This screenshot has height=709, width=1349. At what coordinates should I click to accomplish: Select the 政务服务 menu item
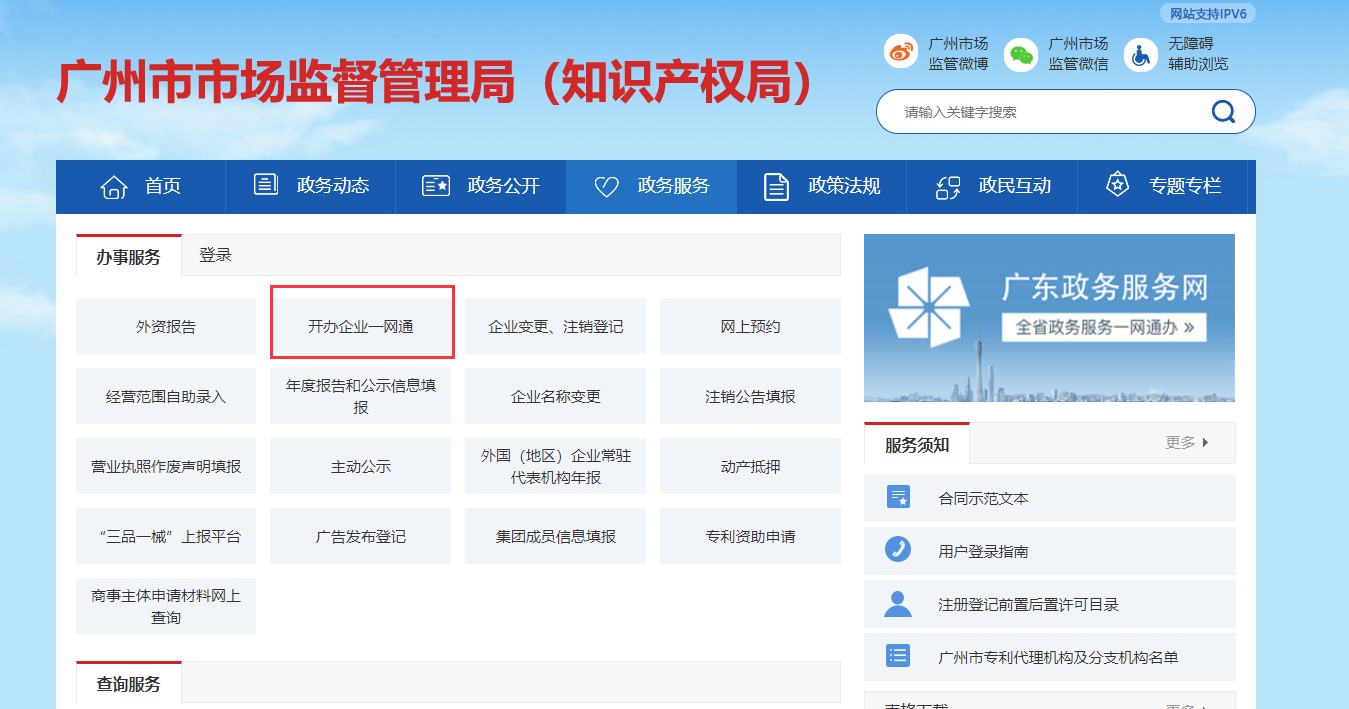[x=652, y=186]
